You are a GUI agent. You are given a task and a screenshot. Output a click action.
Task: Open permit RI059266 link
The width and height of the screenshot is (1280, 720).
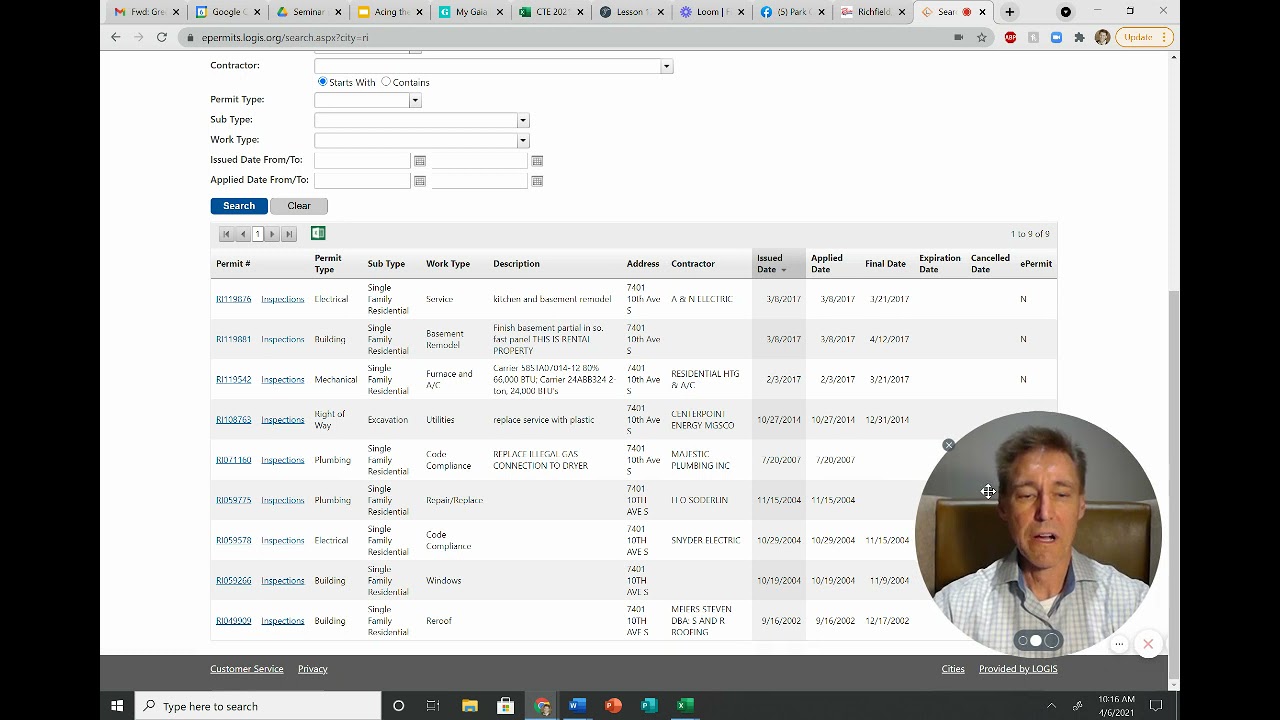(234, 581)
